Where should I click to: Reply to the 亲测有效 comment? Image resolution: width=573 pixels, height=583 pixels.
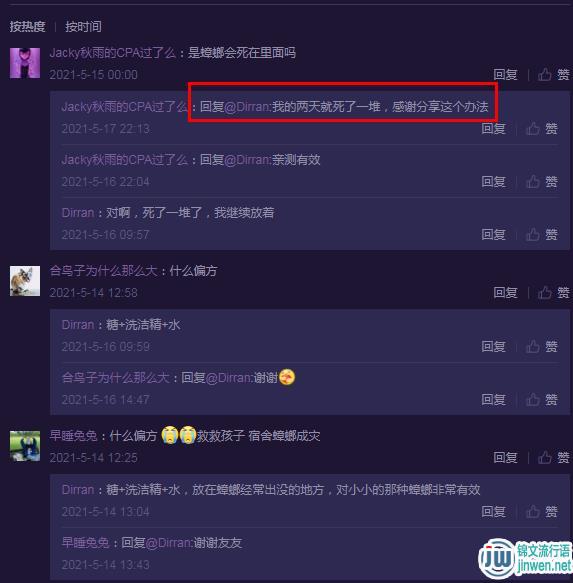tap(493, 181)
